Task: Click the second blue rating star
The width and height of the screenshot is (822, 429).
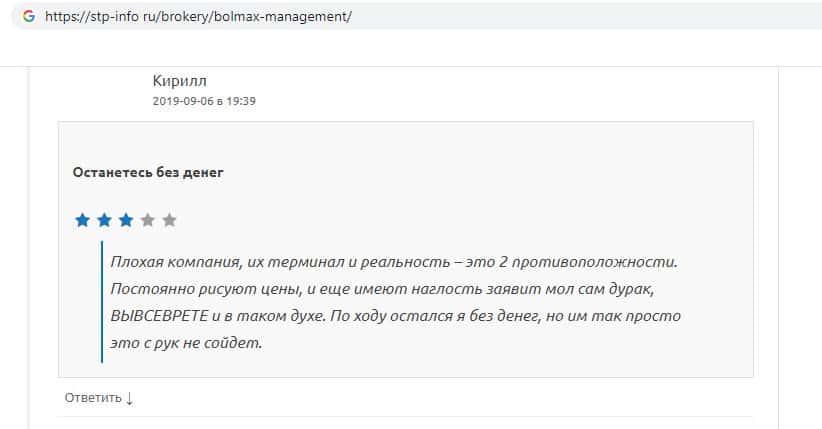Action: click(104, 220)
